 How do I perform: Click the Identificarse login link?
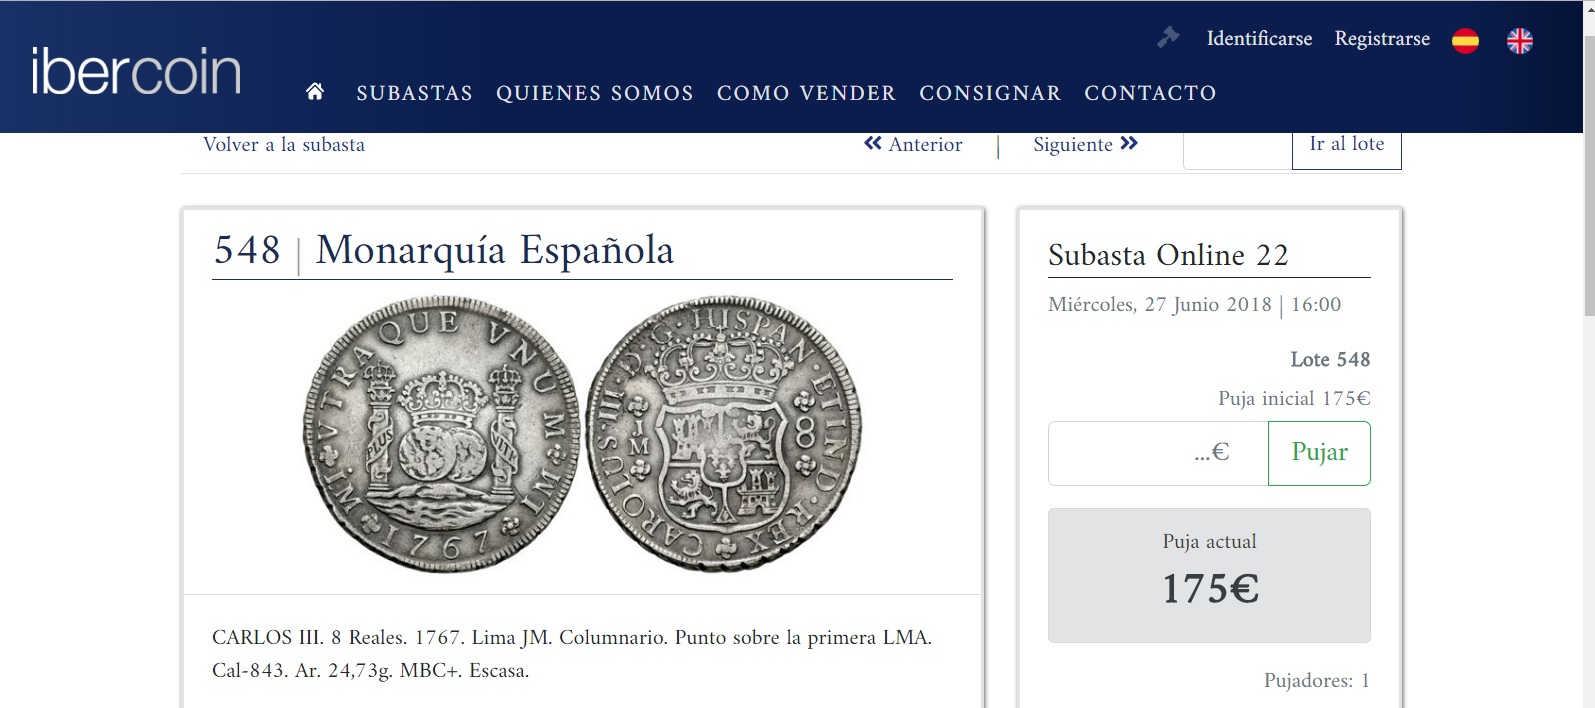click(x=1259, y=39)
